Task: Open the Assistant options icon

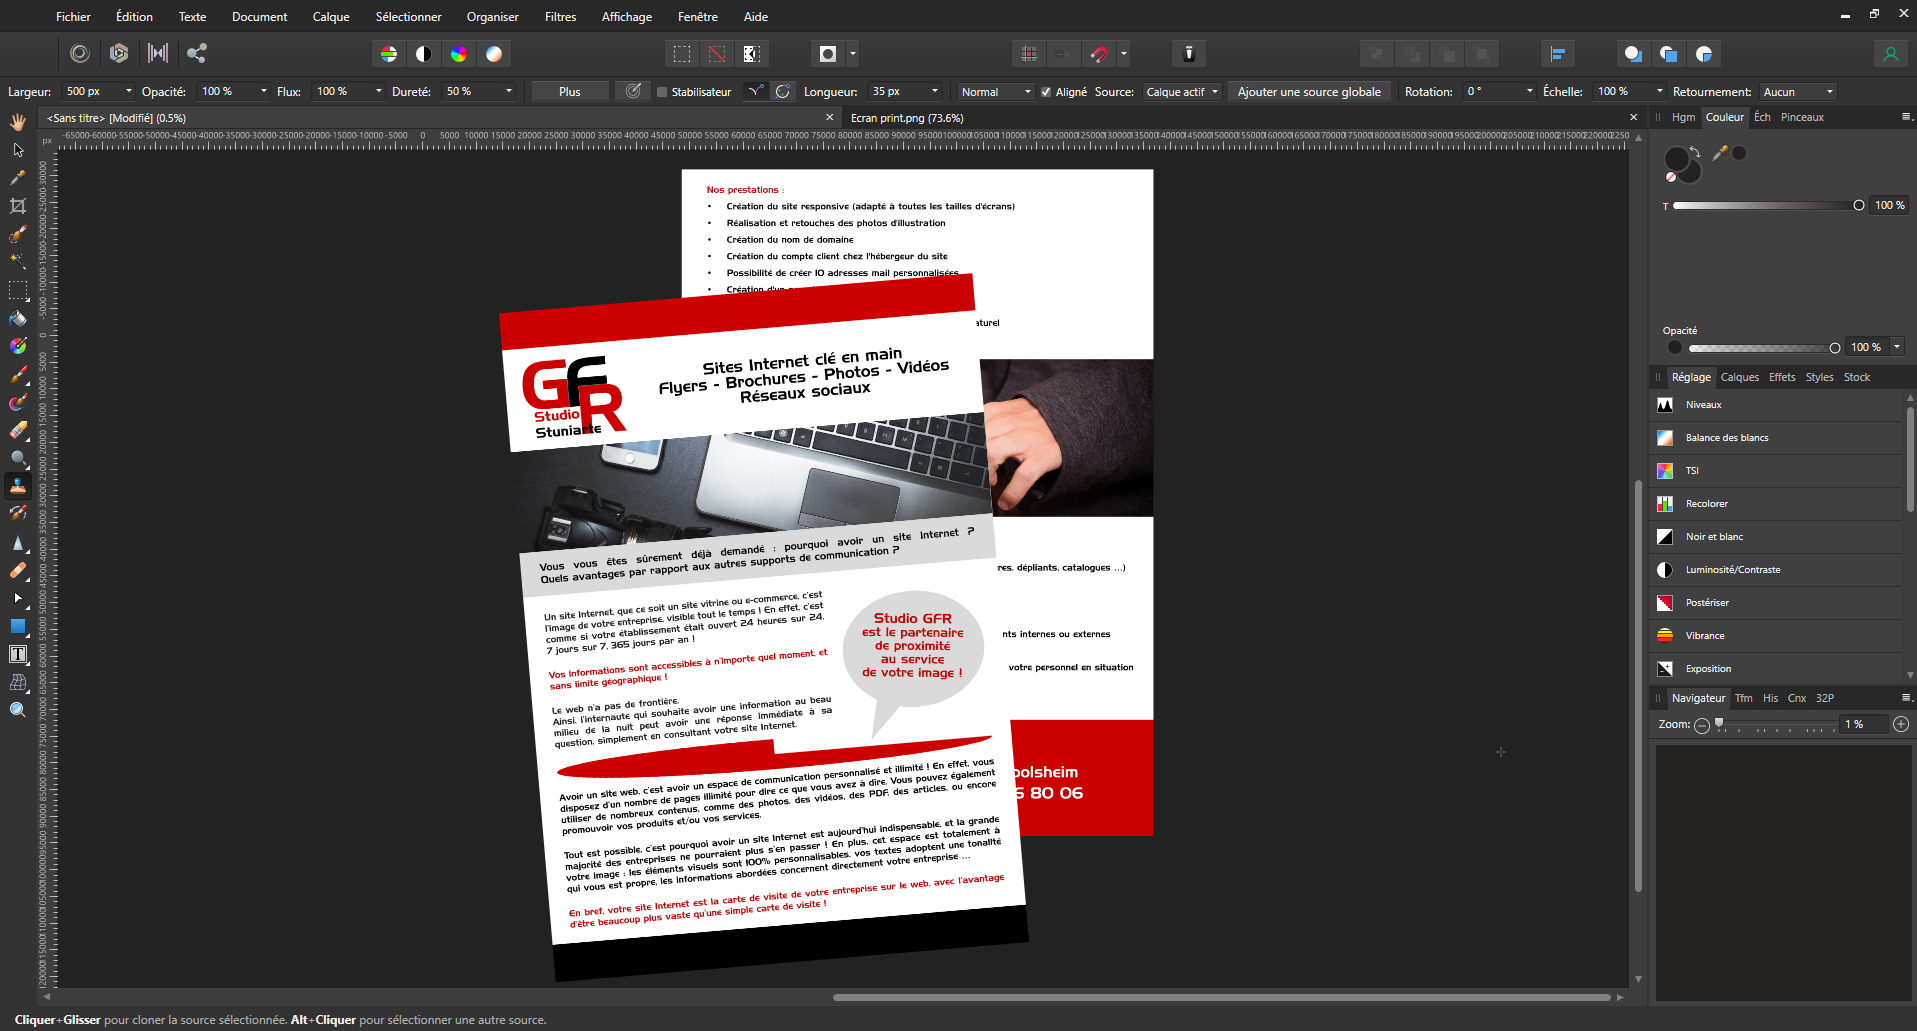Action: (x=1189, y=54)
